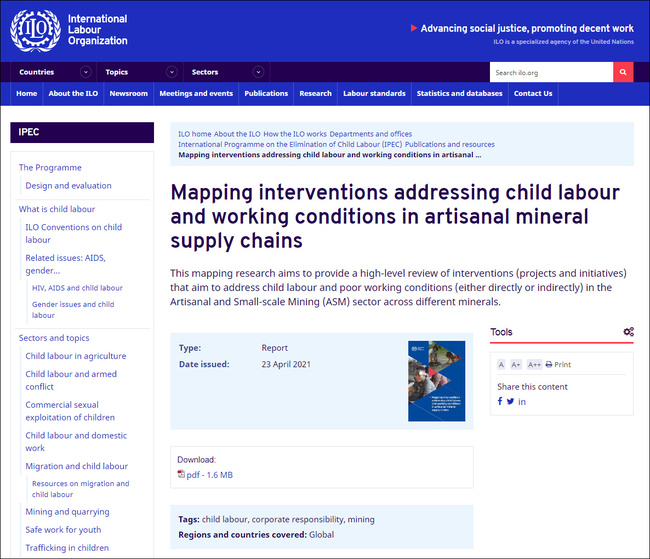The width and height of the screenshot is (650, 559).
Task: Open the Tools gear settings icon
Action: [628, 332]
